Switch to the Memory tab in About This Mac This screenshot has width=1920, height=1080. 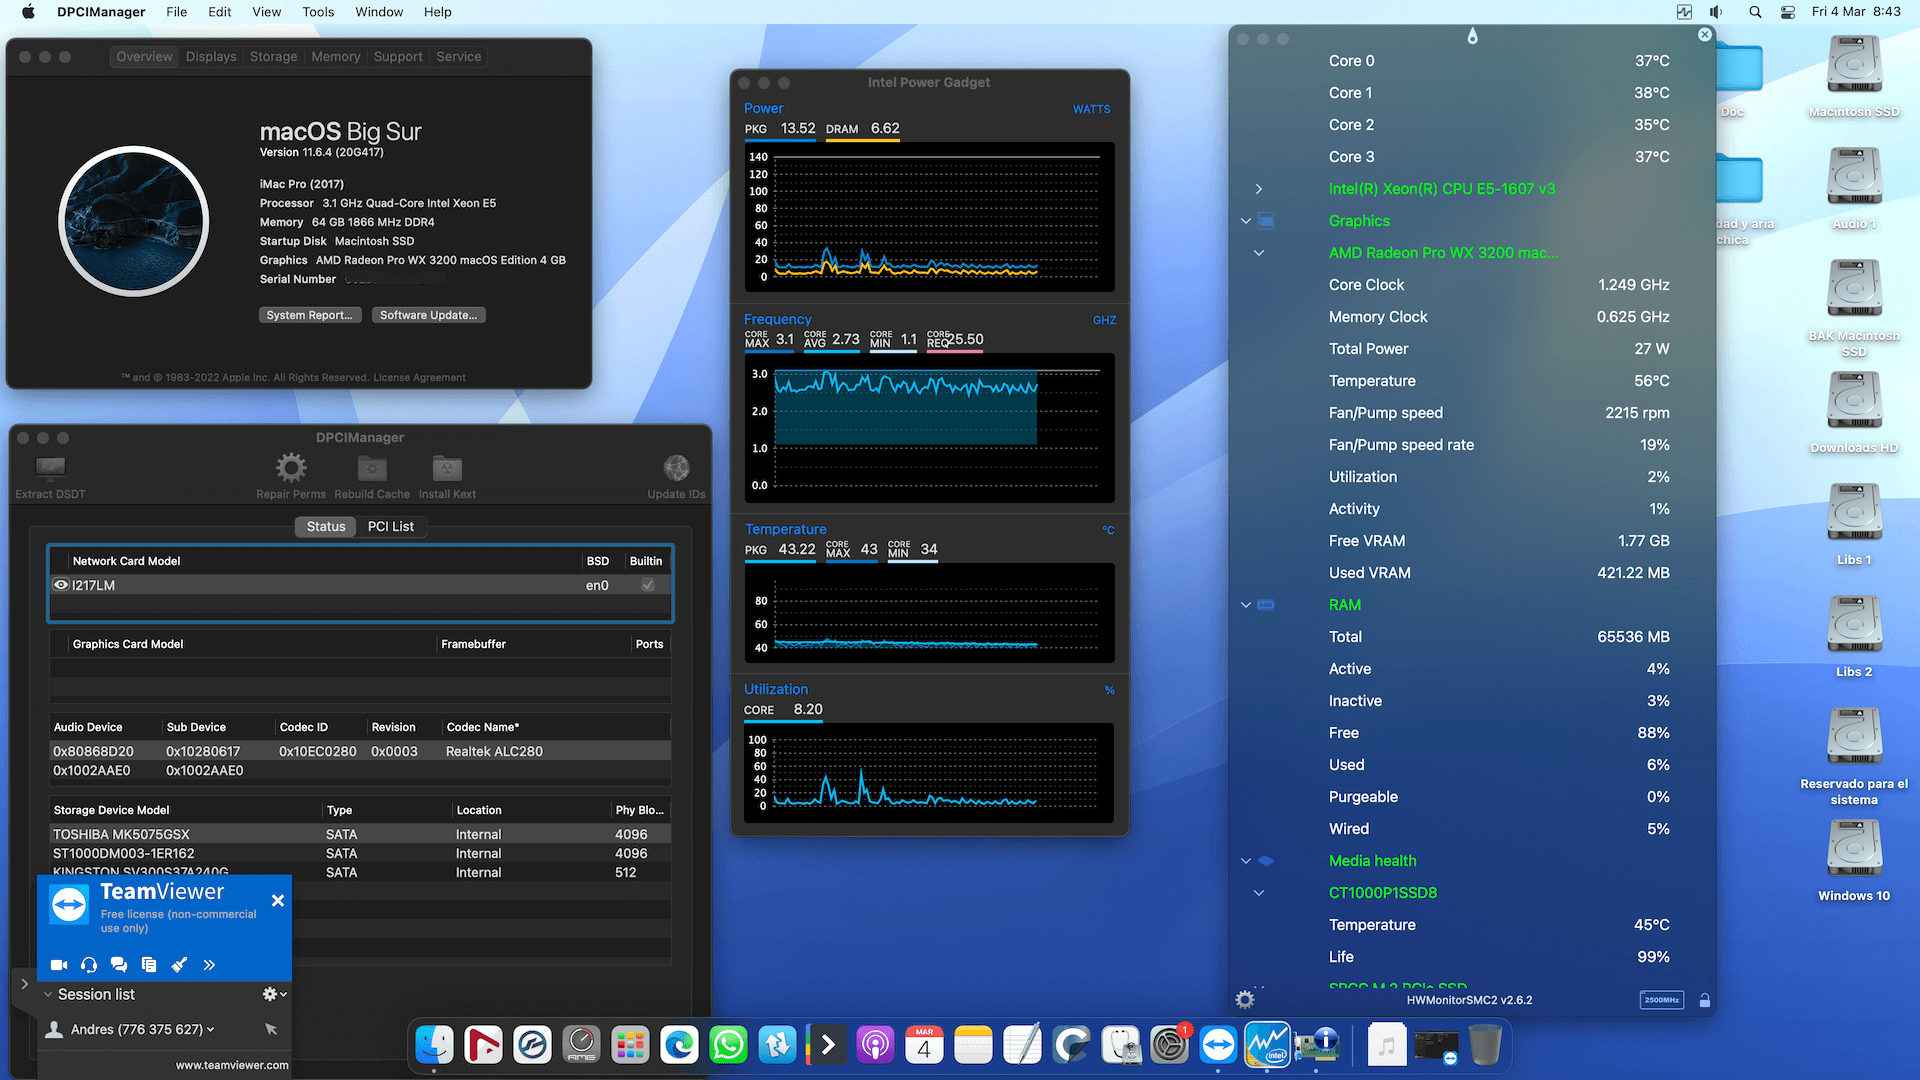pyautogui.click(x=335, y=57)
